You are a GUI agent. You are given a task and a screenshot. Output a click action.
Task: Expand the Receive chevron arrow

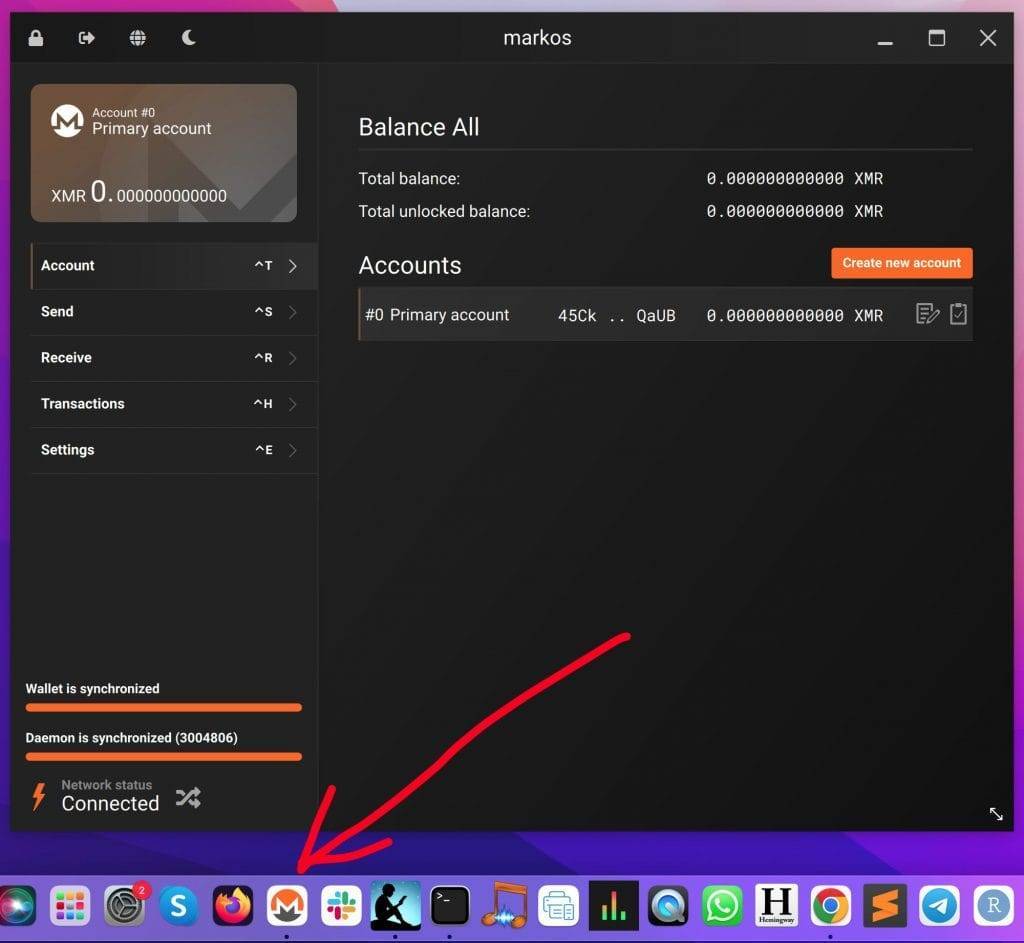(x=293, y=358)
